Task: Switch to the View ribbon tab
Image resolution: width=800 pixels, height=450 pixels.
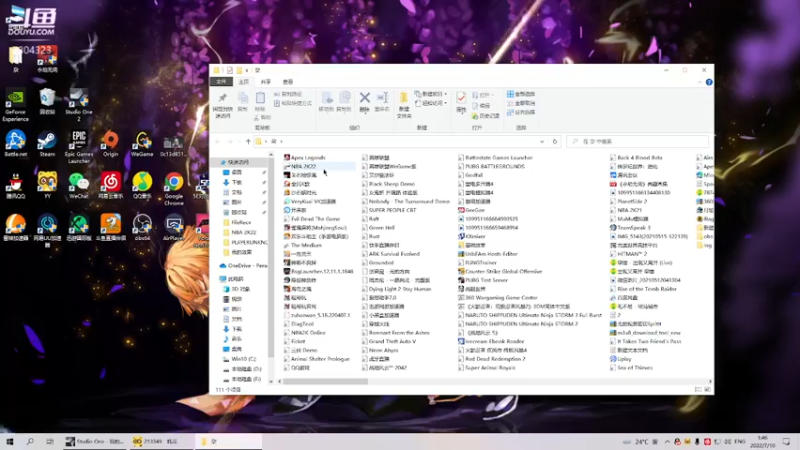Action: (288, 82)
